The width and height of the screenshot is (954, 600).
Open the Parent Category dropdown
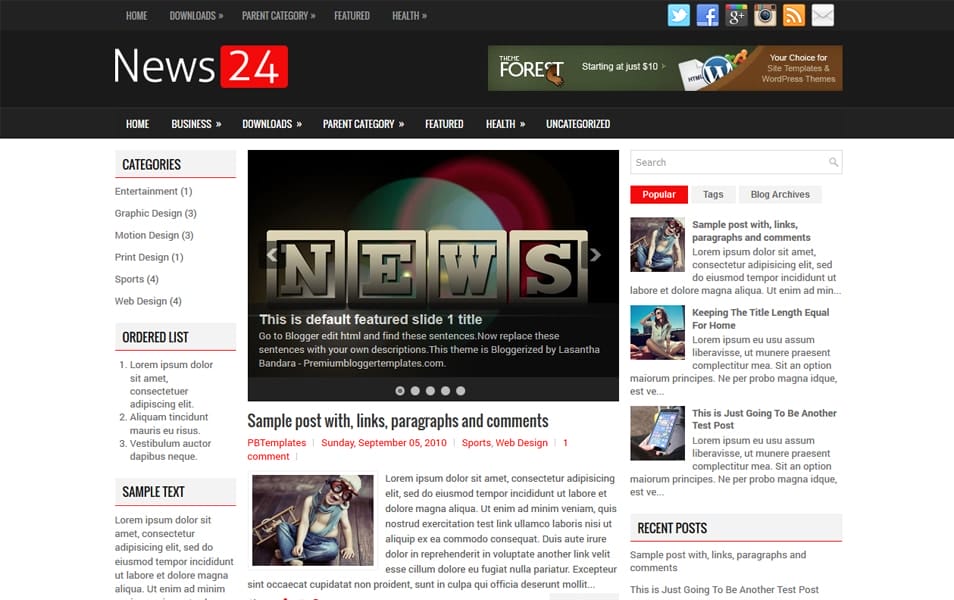tap(362, 124)
